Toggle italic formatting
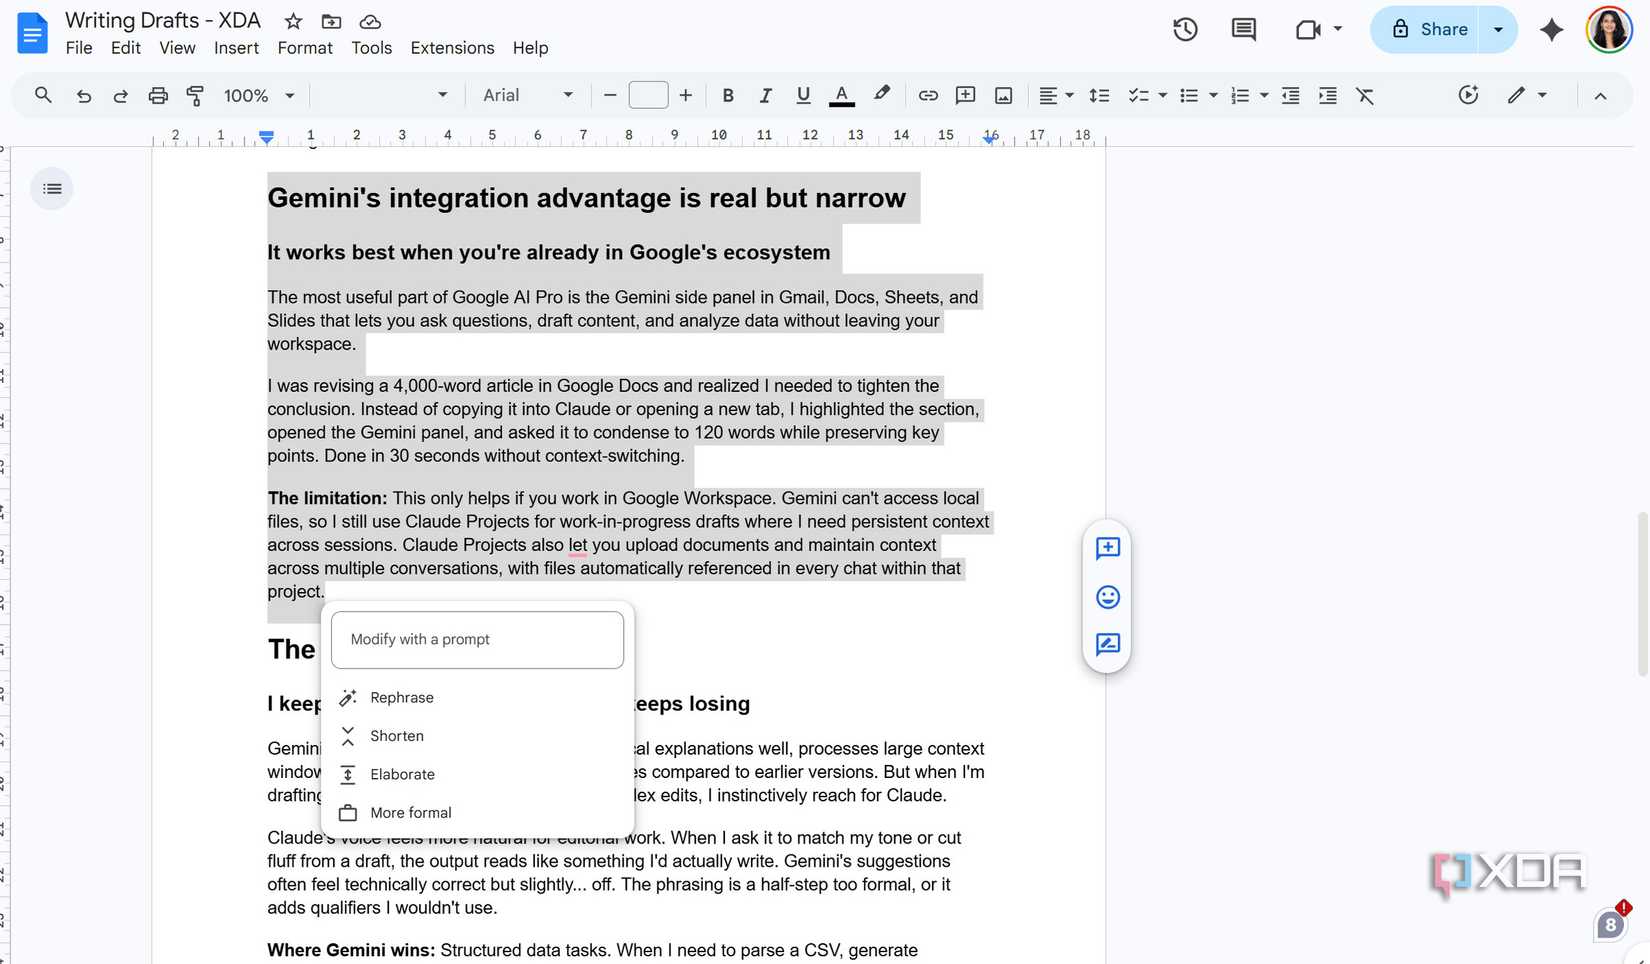The image size is (1650, 964). point(765,95)
